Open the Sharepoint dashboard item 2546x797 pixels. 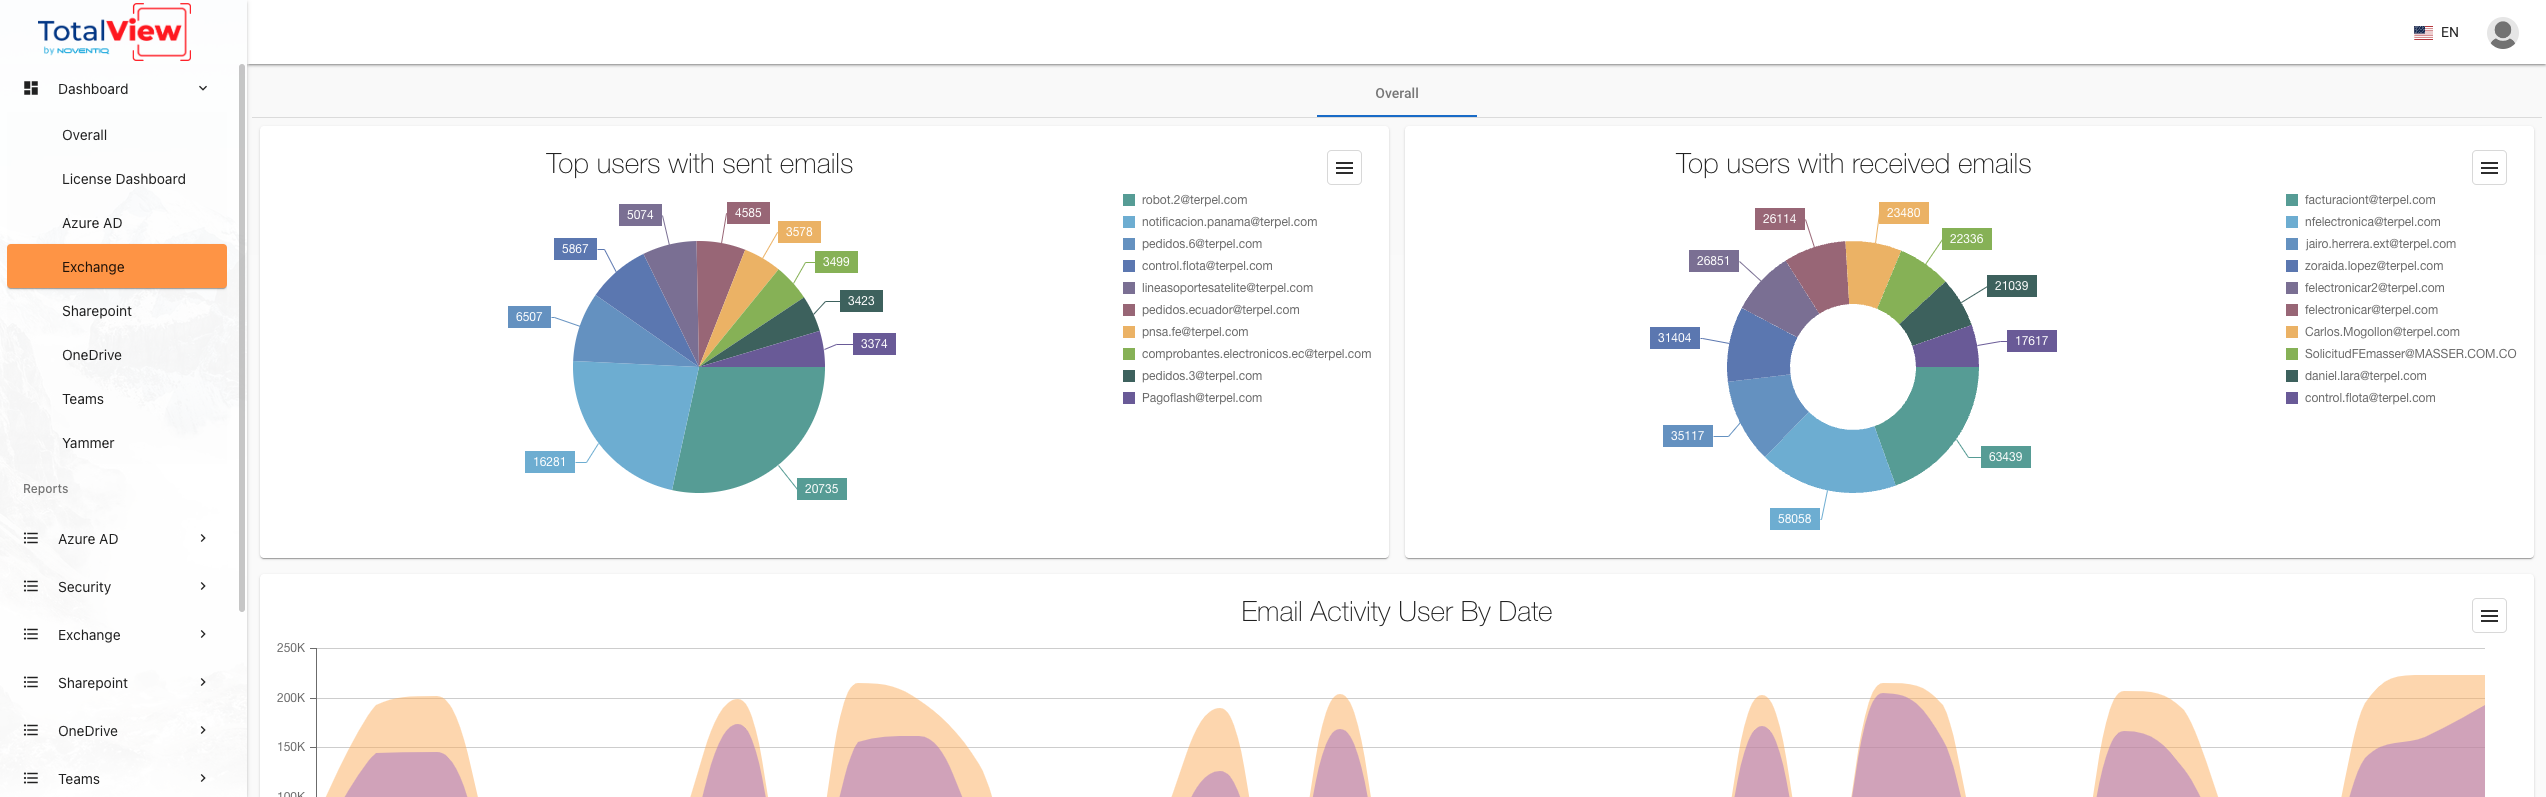tap(97, 311)
